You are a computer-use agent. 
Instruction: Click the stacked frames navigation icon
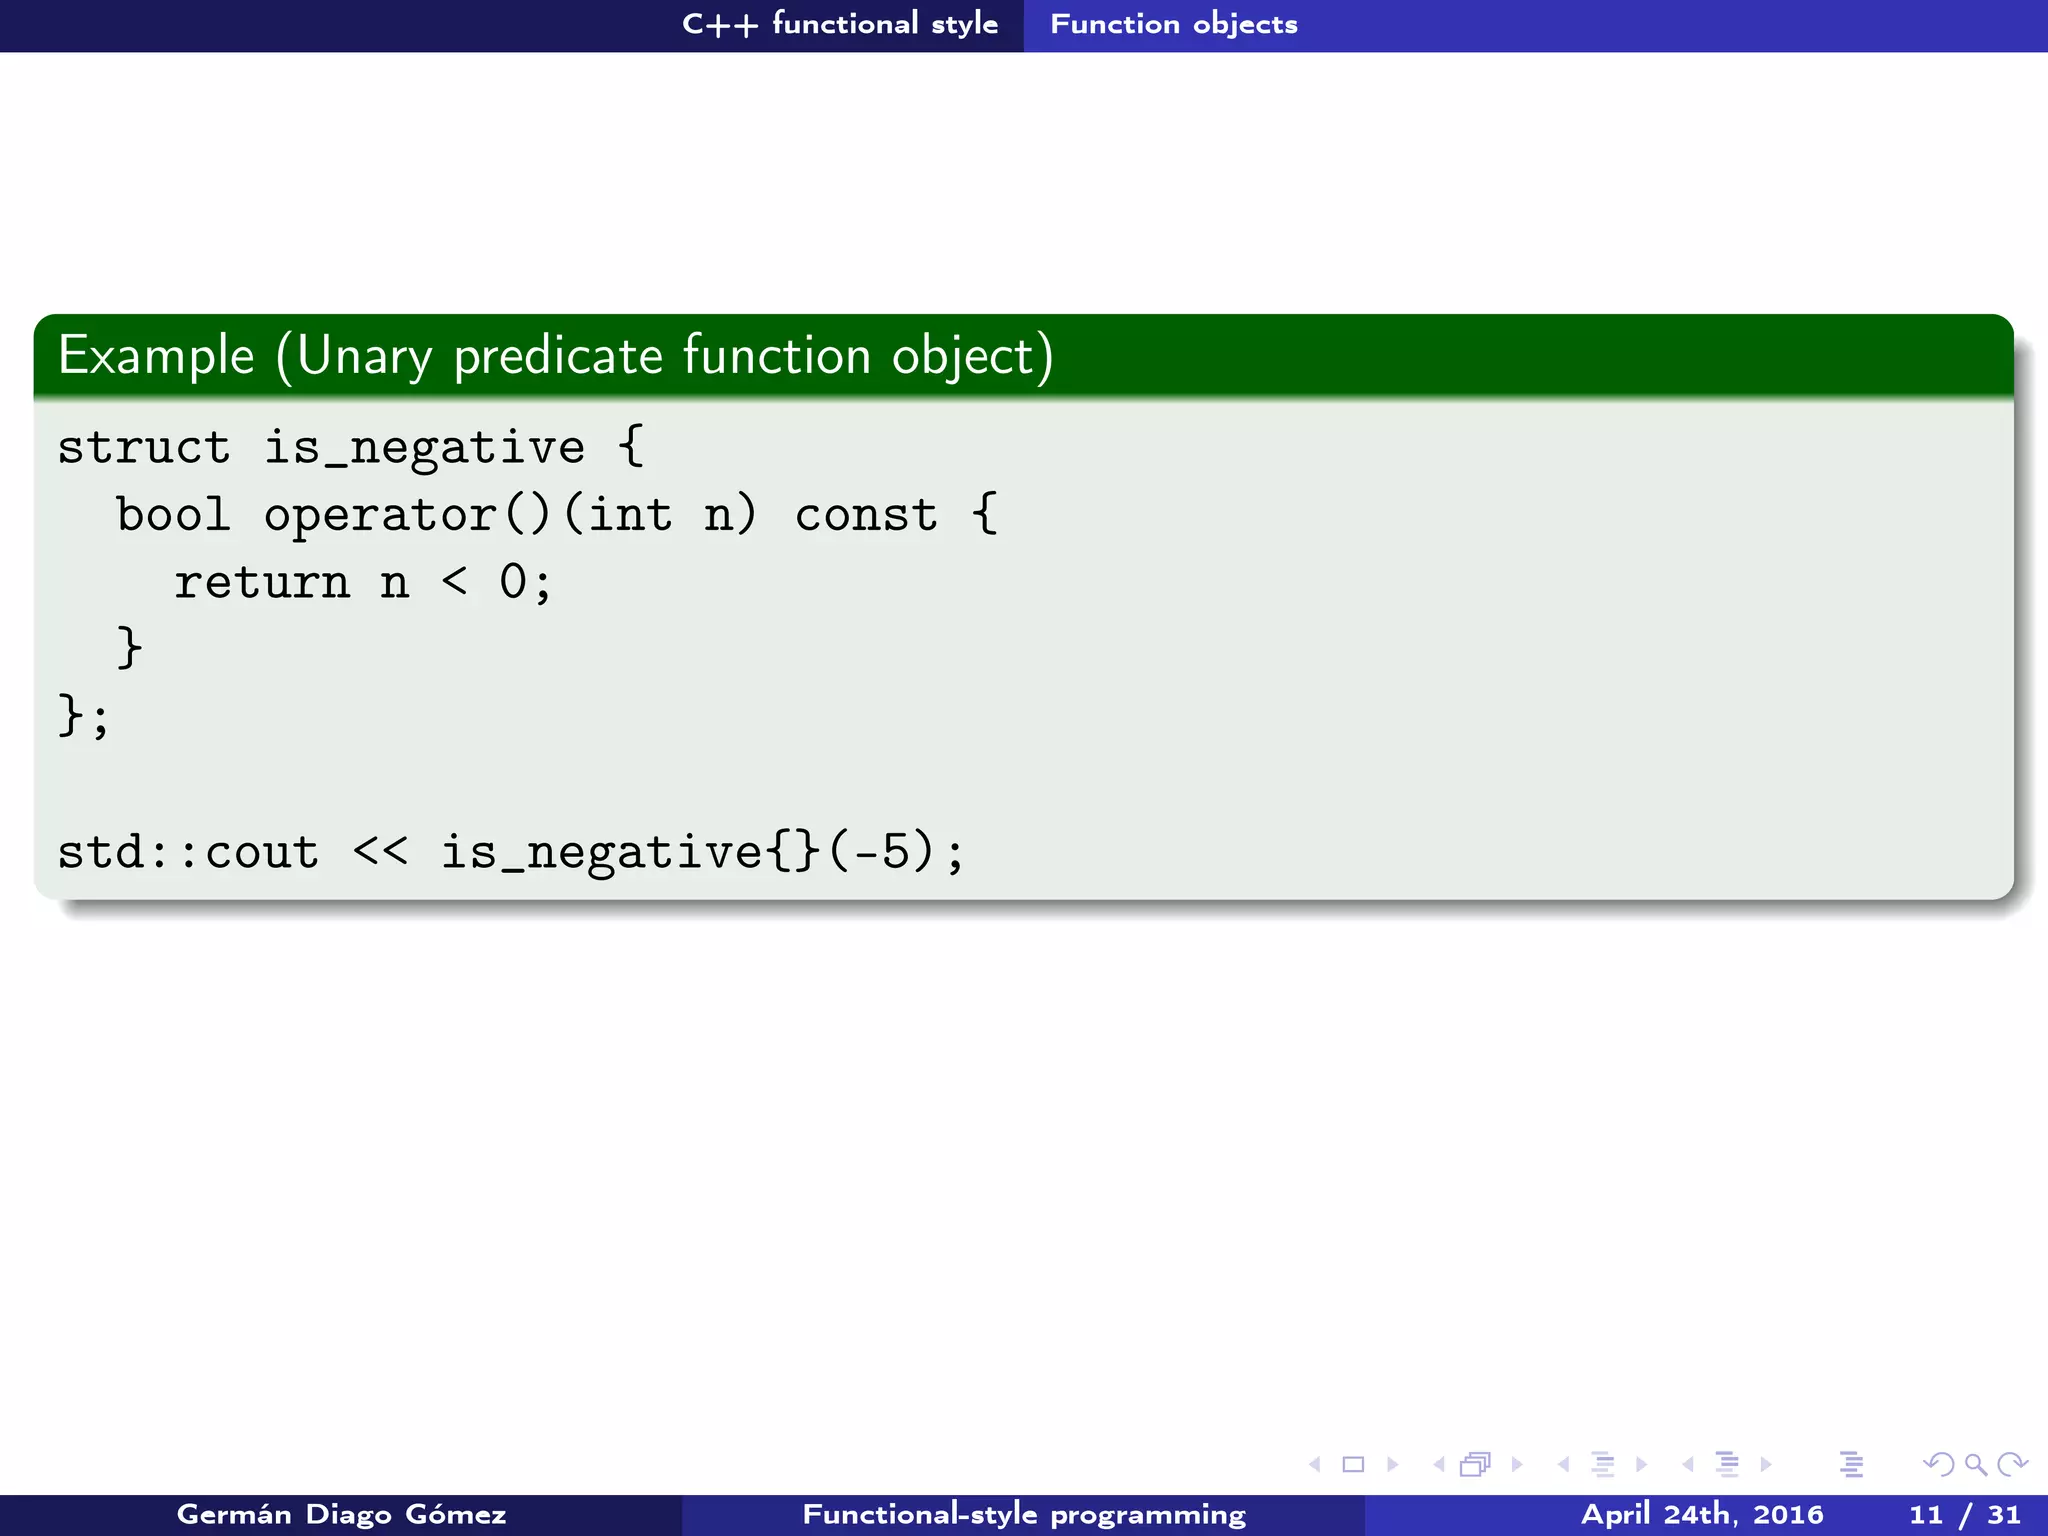click(1475, 1465)
